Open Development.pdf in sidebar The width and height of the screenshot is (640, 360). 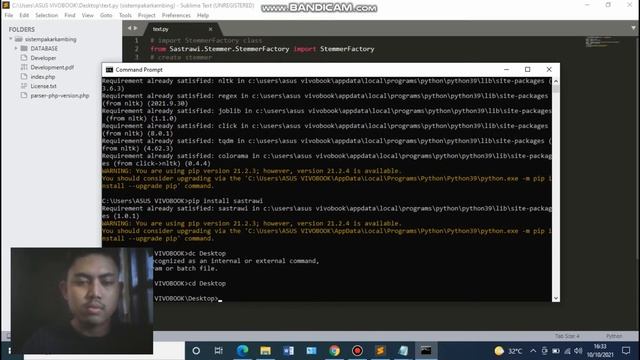[x=52, y=67]
